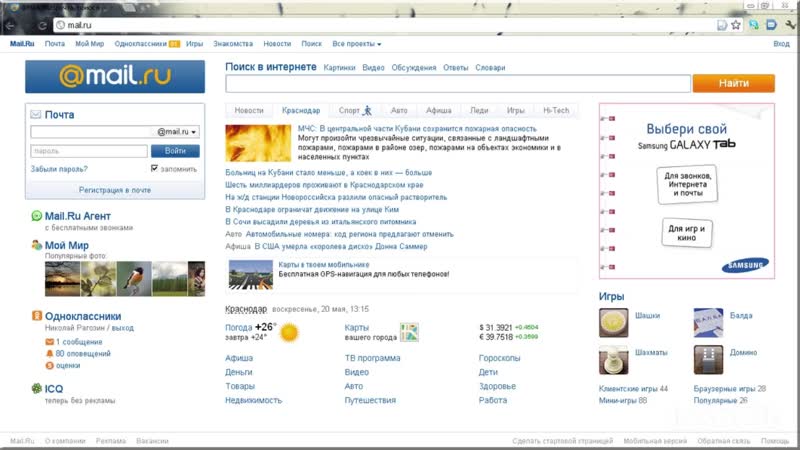Image resolution: width=800 pixels, height=450 pixels.
Task: Click the ICQ flower icon
Action: point(37,388)
